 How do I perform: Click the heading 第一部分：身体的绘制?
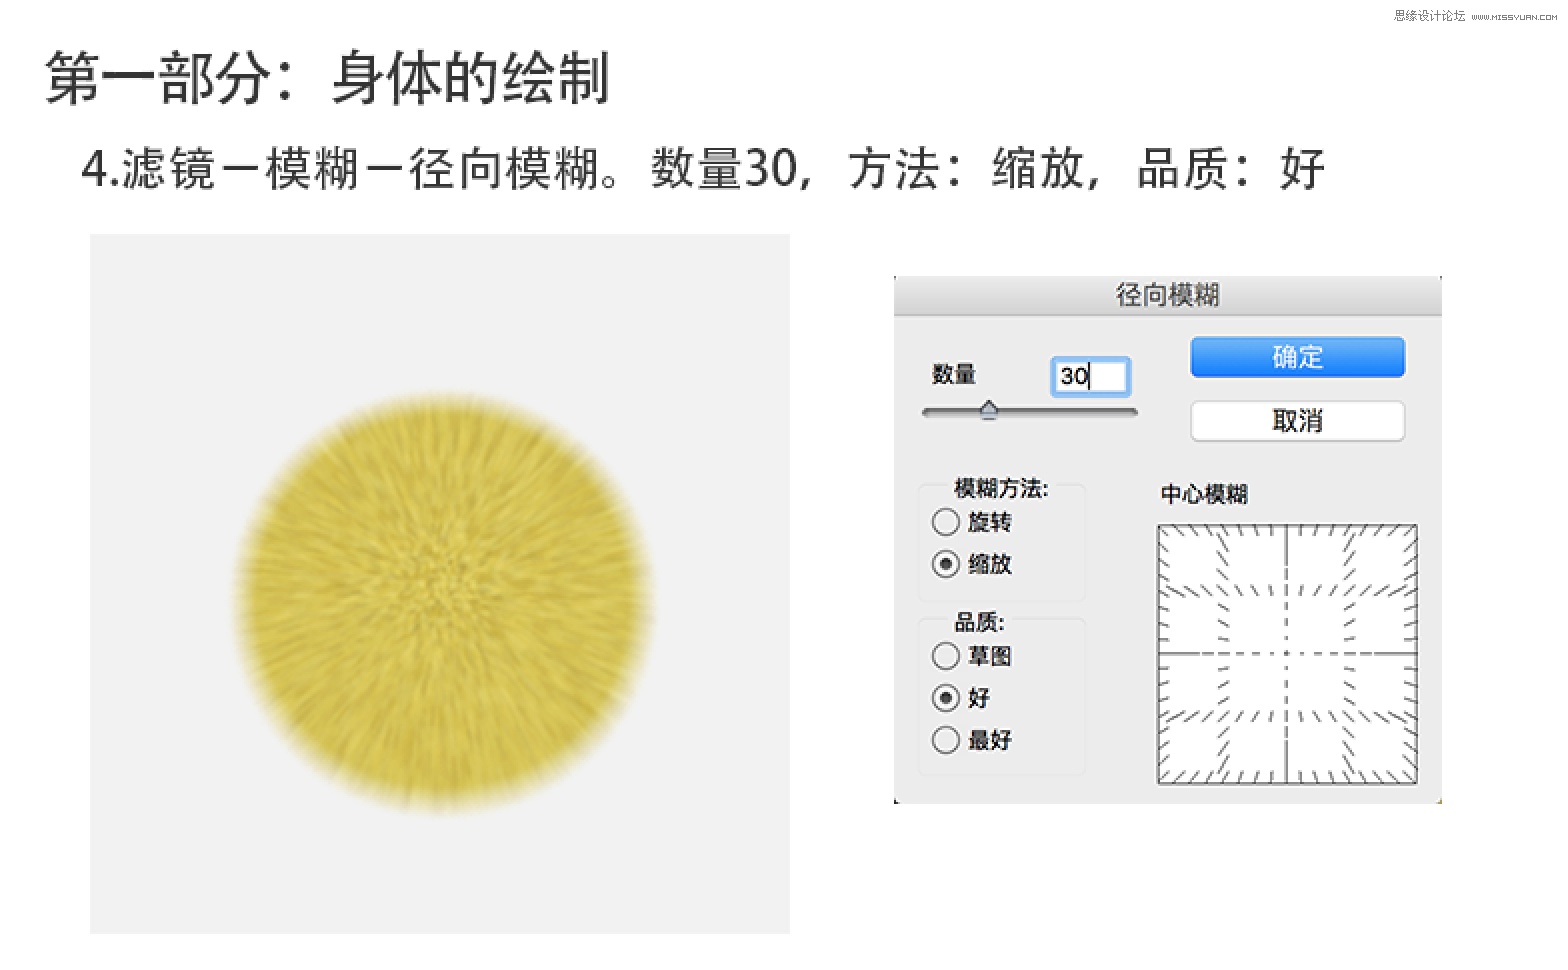click(x=328, y=78)
